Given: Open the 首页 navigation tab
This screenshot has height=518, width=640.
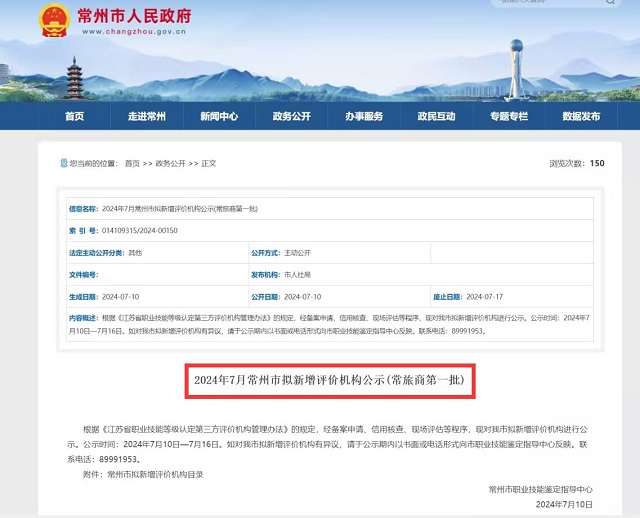Looking at the screenshot, I should (74, 116).
